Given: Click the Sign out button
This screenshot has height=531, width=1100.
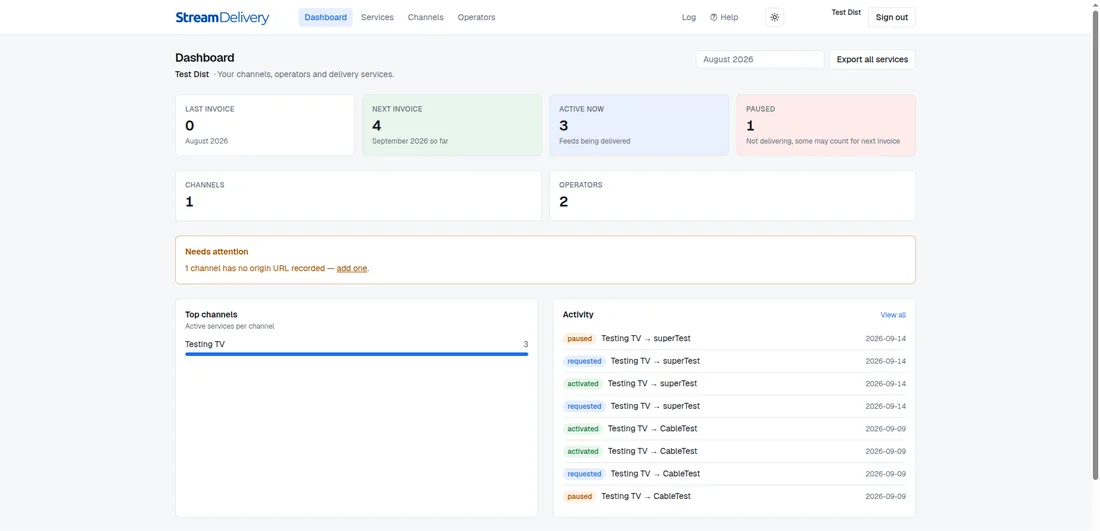Looking at the screenshot, I should pyautogui.click(x=892, y=18).
